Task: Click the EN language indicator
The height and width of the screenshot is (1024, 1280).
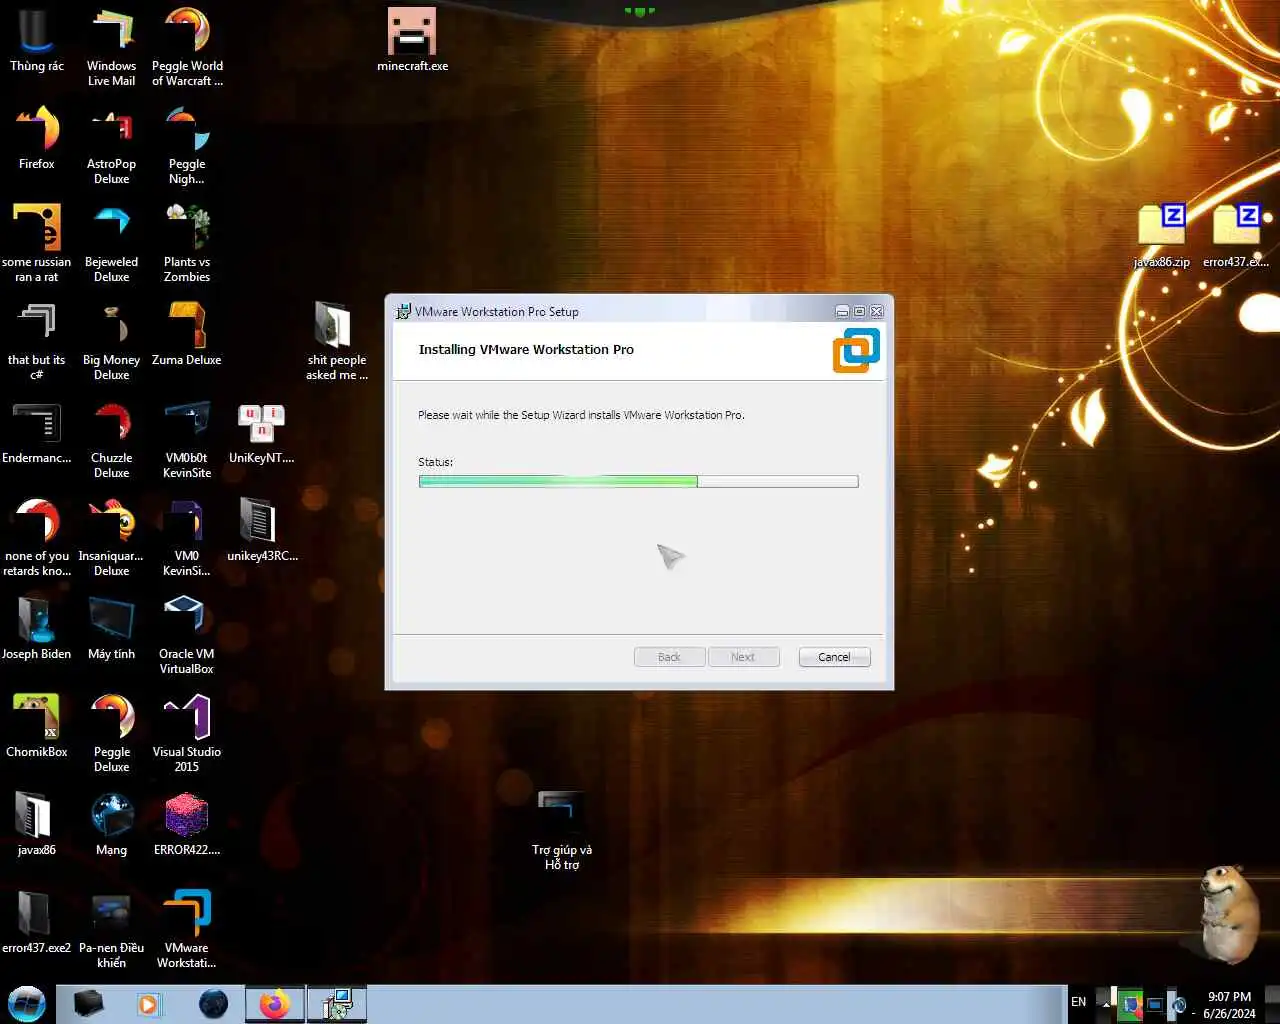Action: pos(1078,1002)
